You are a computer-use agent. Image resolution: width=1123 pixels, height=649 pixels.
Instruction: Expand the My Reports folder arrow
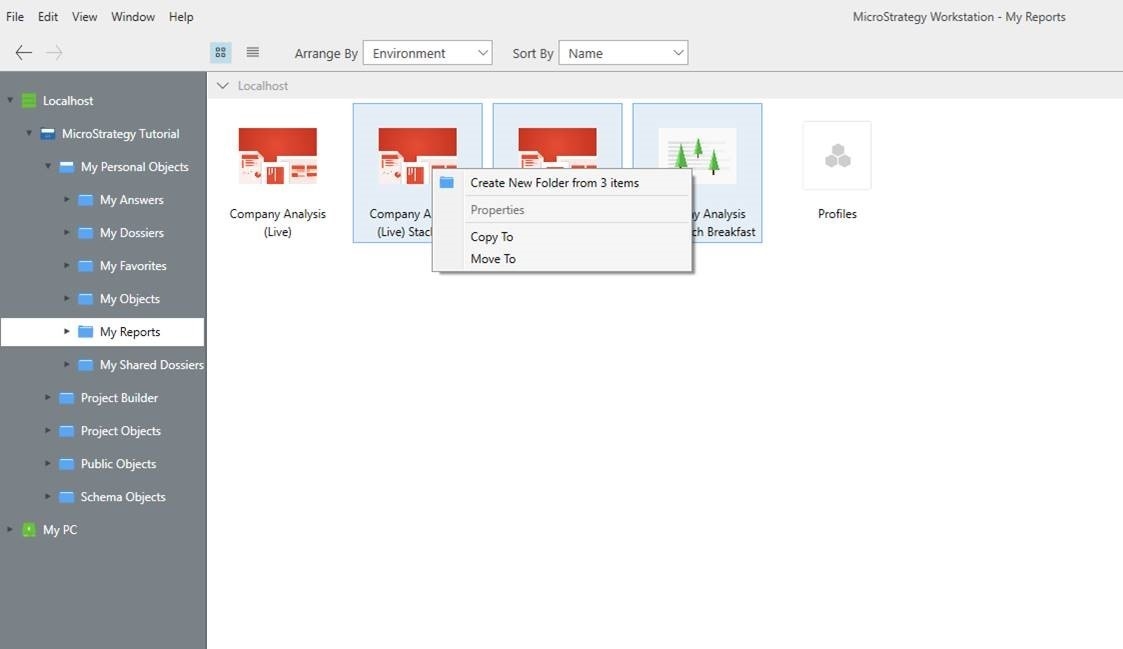67,331
